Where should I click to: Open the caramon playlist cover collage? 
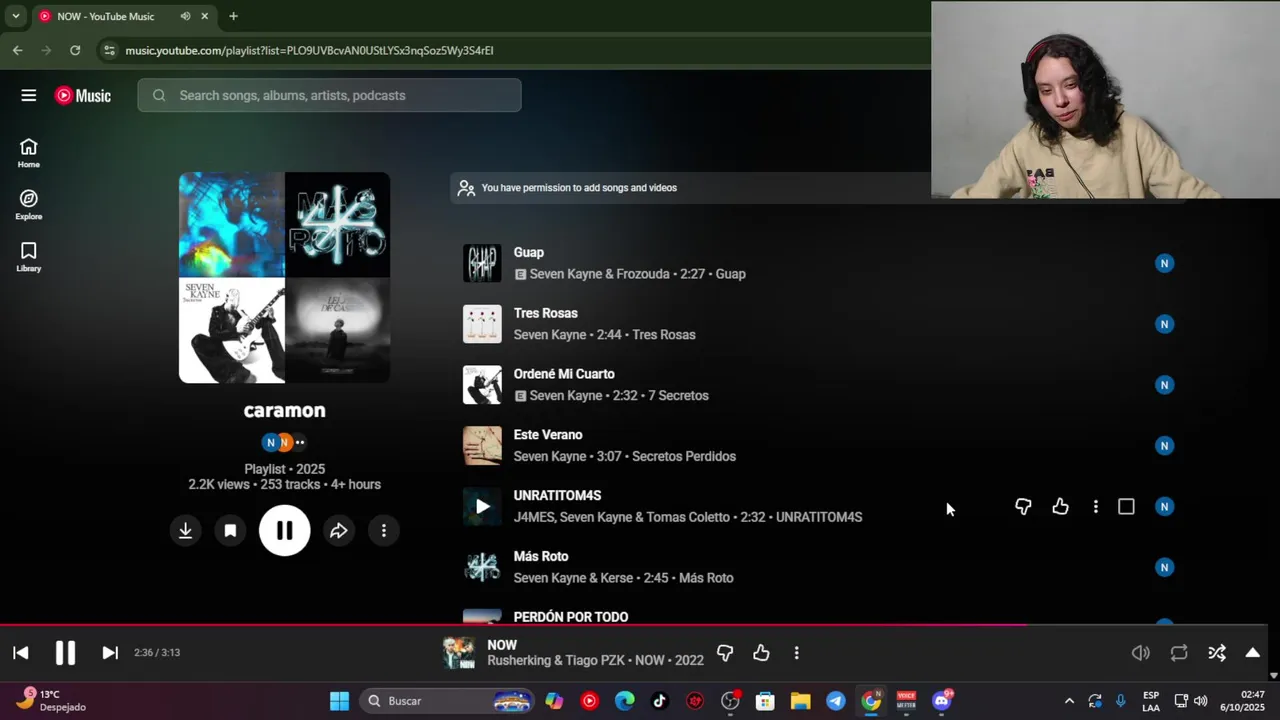coord(285,278)
